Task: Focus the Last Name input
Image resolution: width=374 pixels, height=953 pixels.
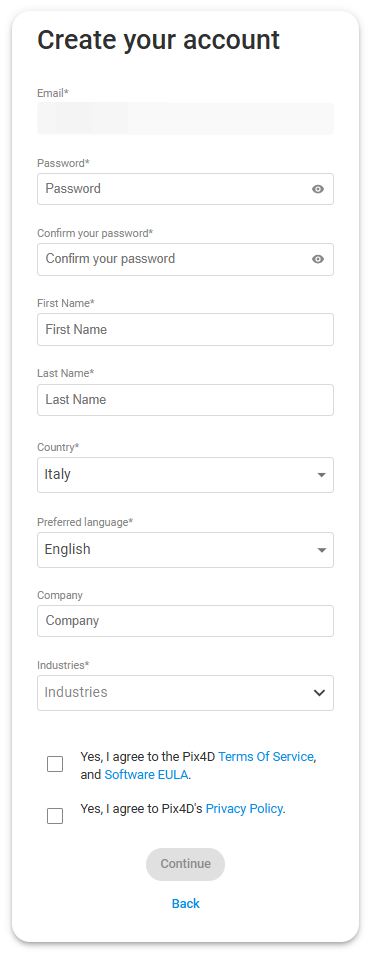Action: (x=185, y=400)
